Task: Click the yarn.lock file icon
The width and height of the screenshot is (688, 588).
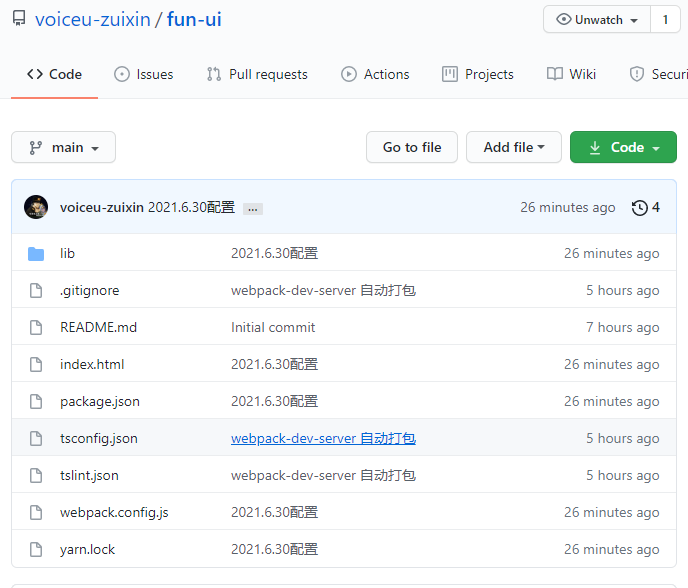Action: click(x=36, y=549)
